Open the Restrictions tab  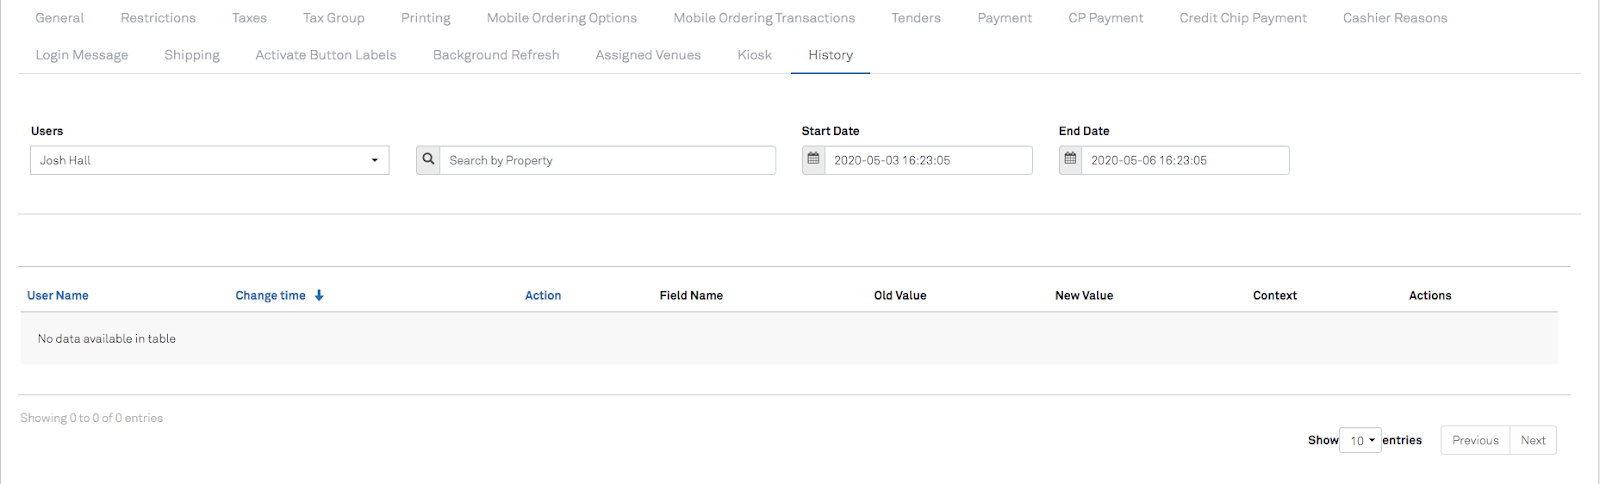158,18
